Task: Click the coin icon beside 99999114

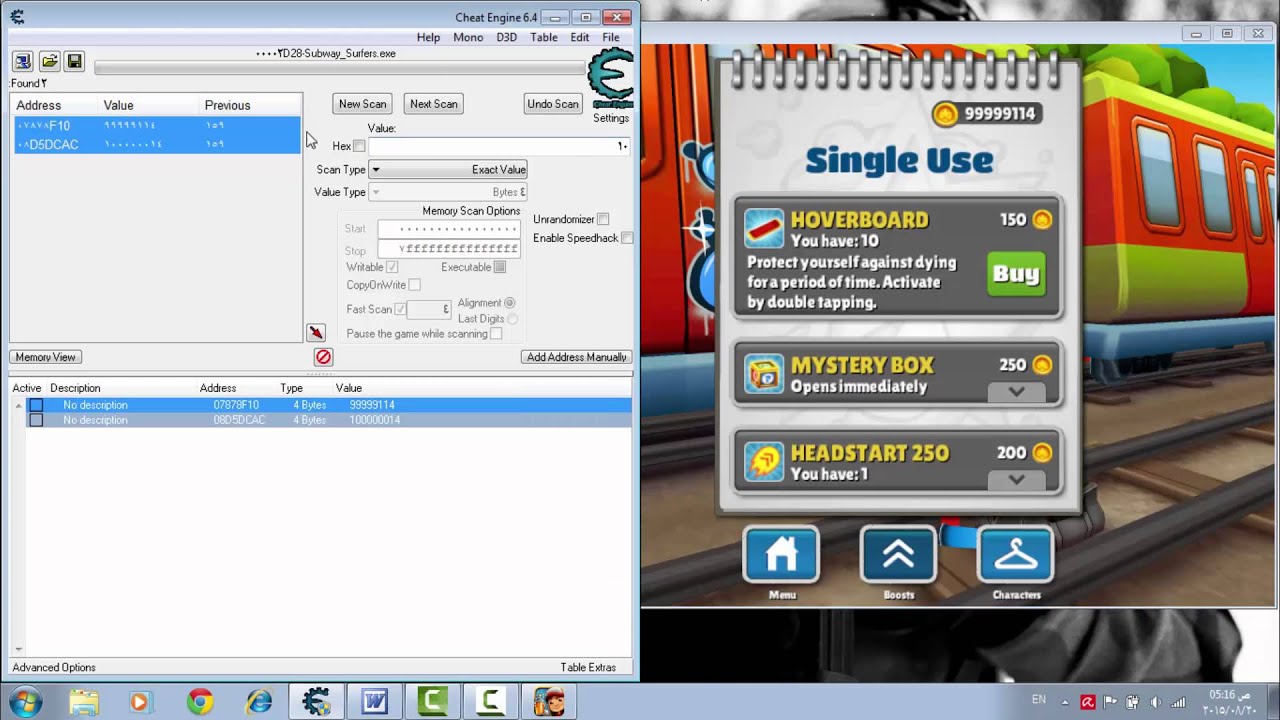Action: pos(945,114)
